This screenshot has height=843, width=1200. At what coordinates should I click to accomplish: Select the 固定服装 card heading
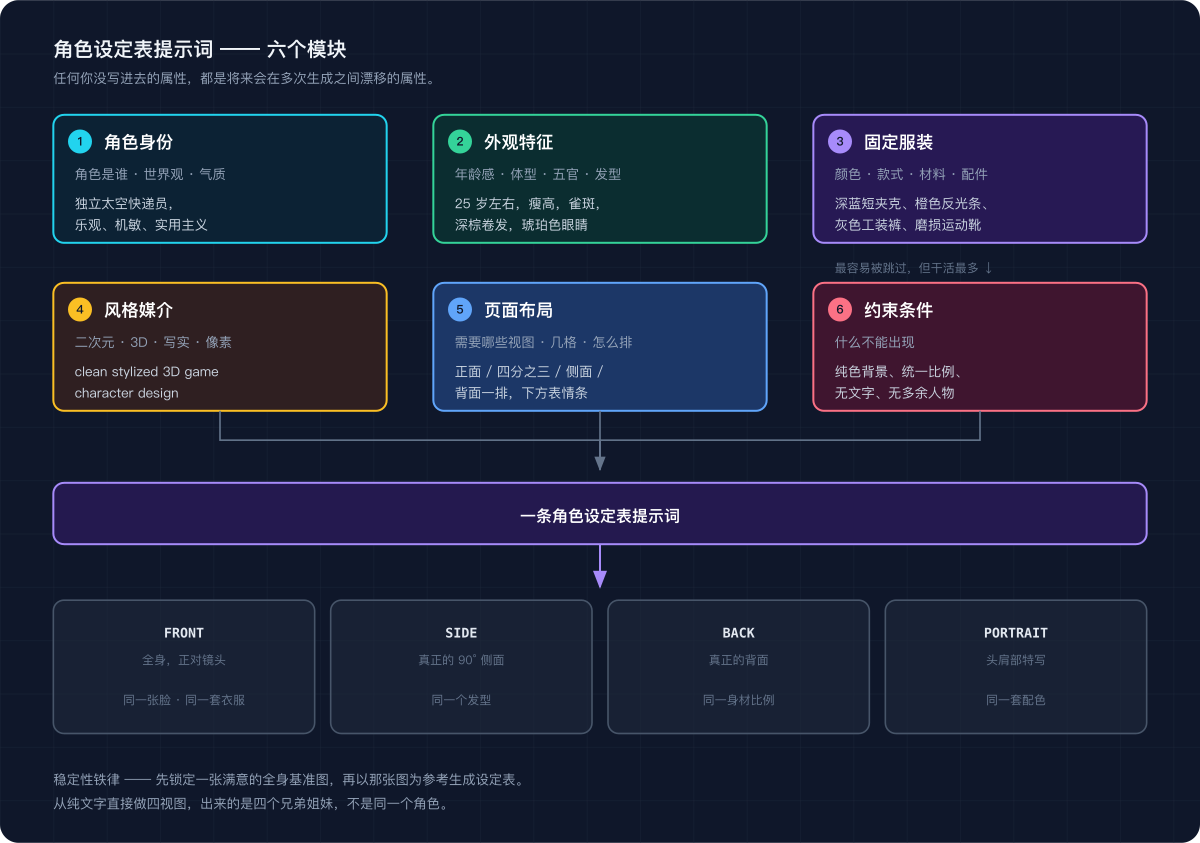click(898, 142)
